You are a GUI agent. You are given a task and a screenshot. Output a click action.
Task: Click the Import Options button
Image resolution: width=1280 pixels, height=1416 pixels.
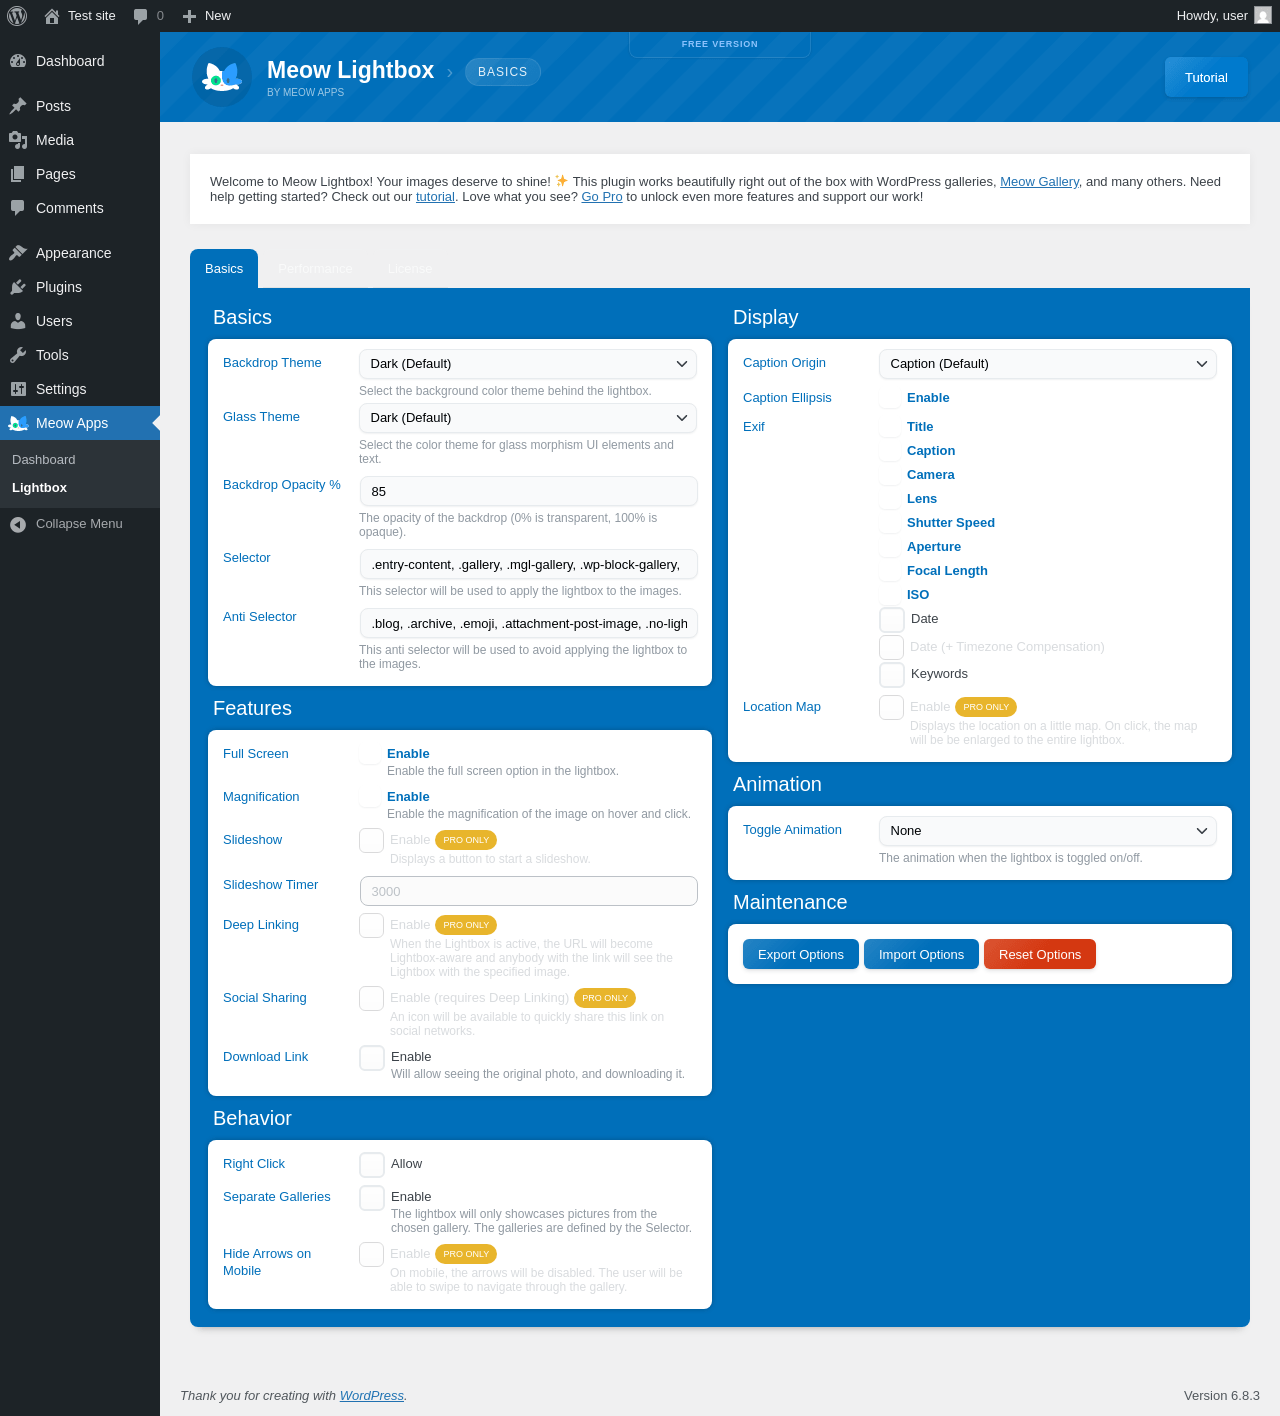pyautogui.click(x=921, y=954)
